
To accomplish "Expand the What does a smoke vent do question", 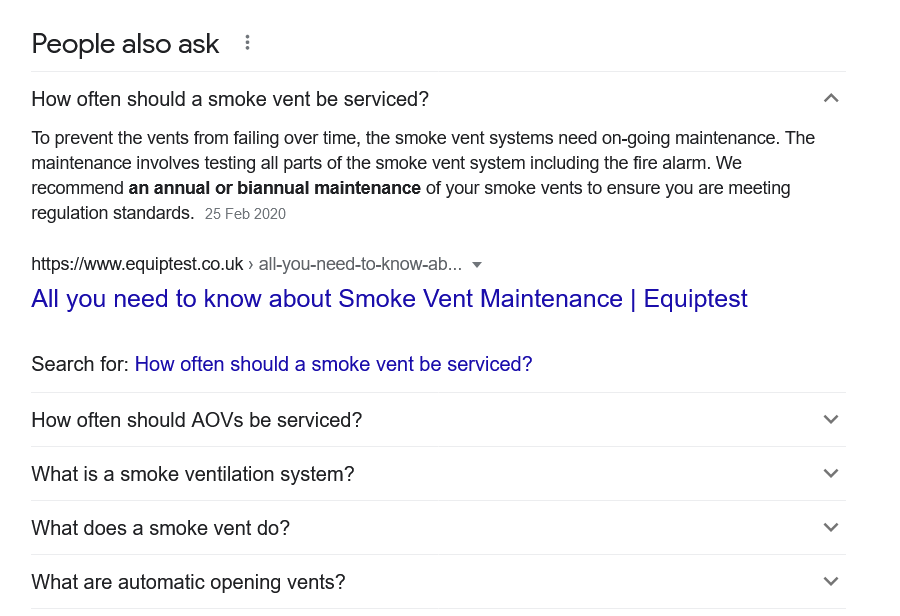I will pos(438,528).
